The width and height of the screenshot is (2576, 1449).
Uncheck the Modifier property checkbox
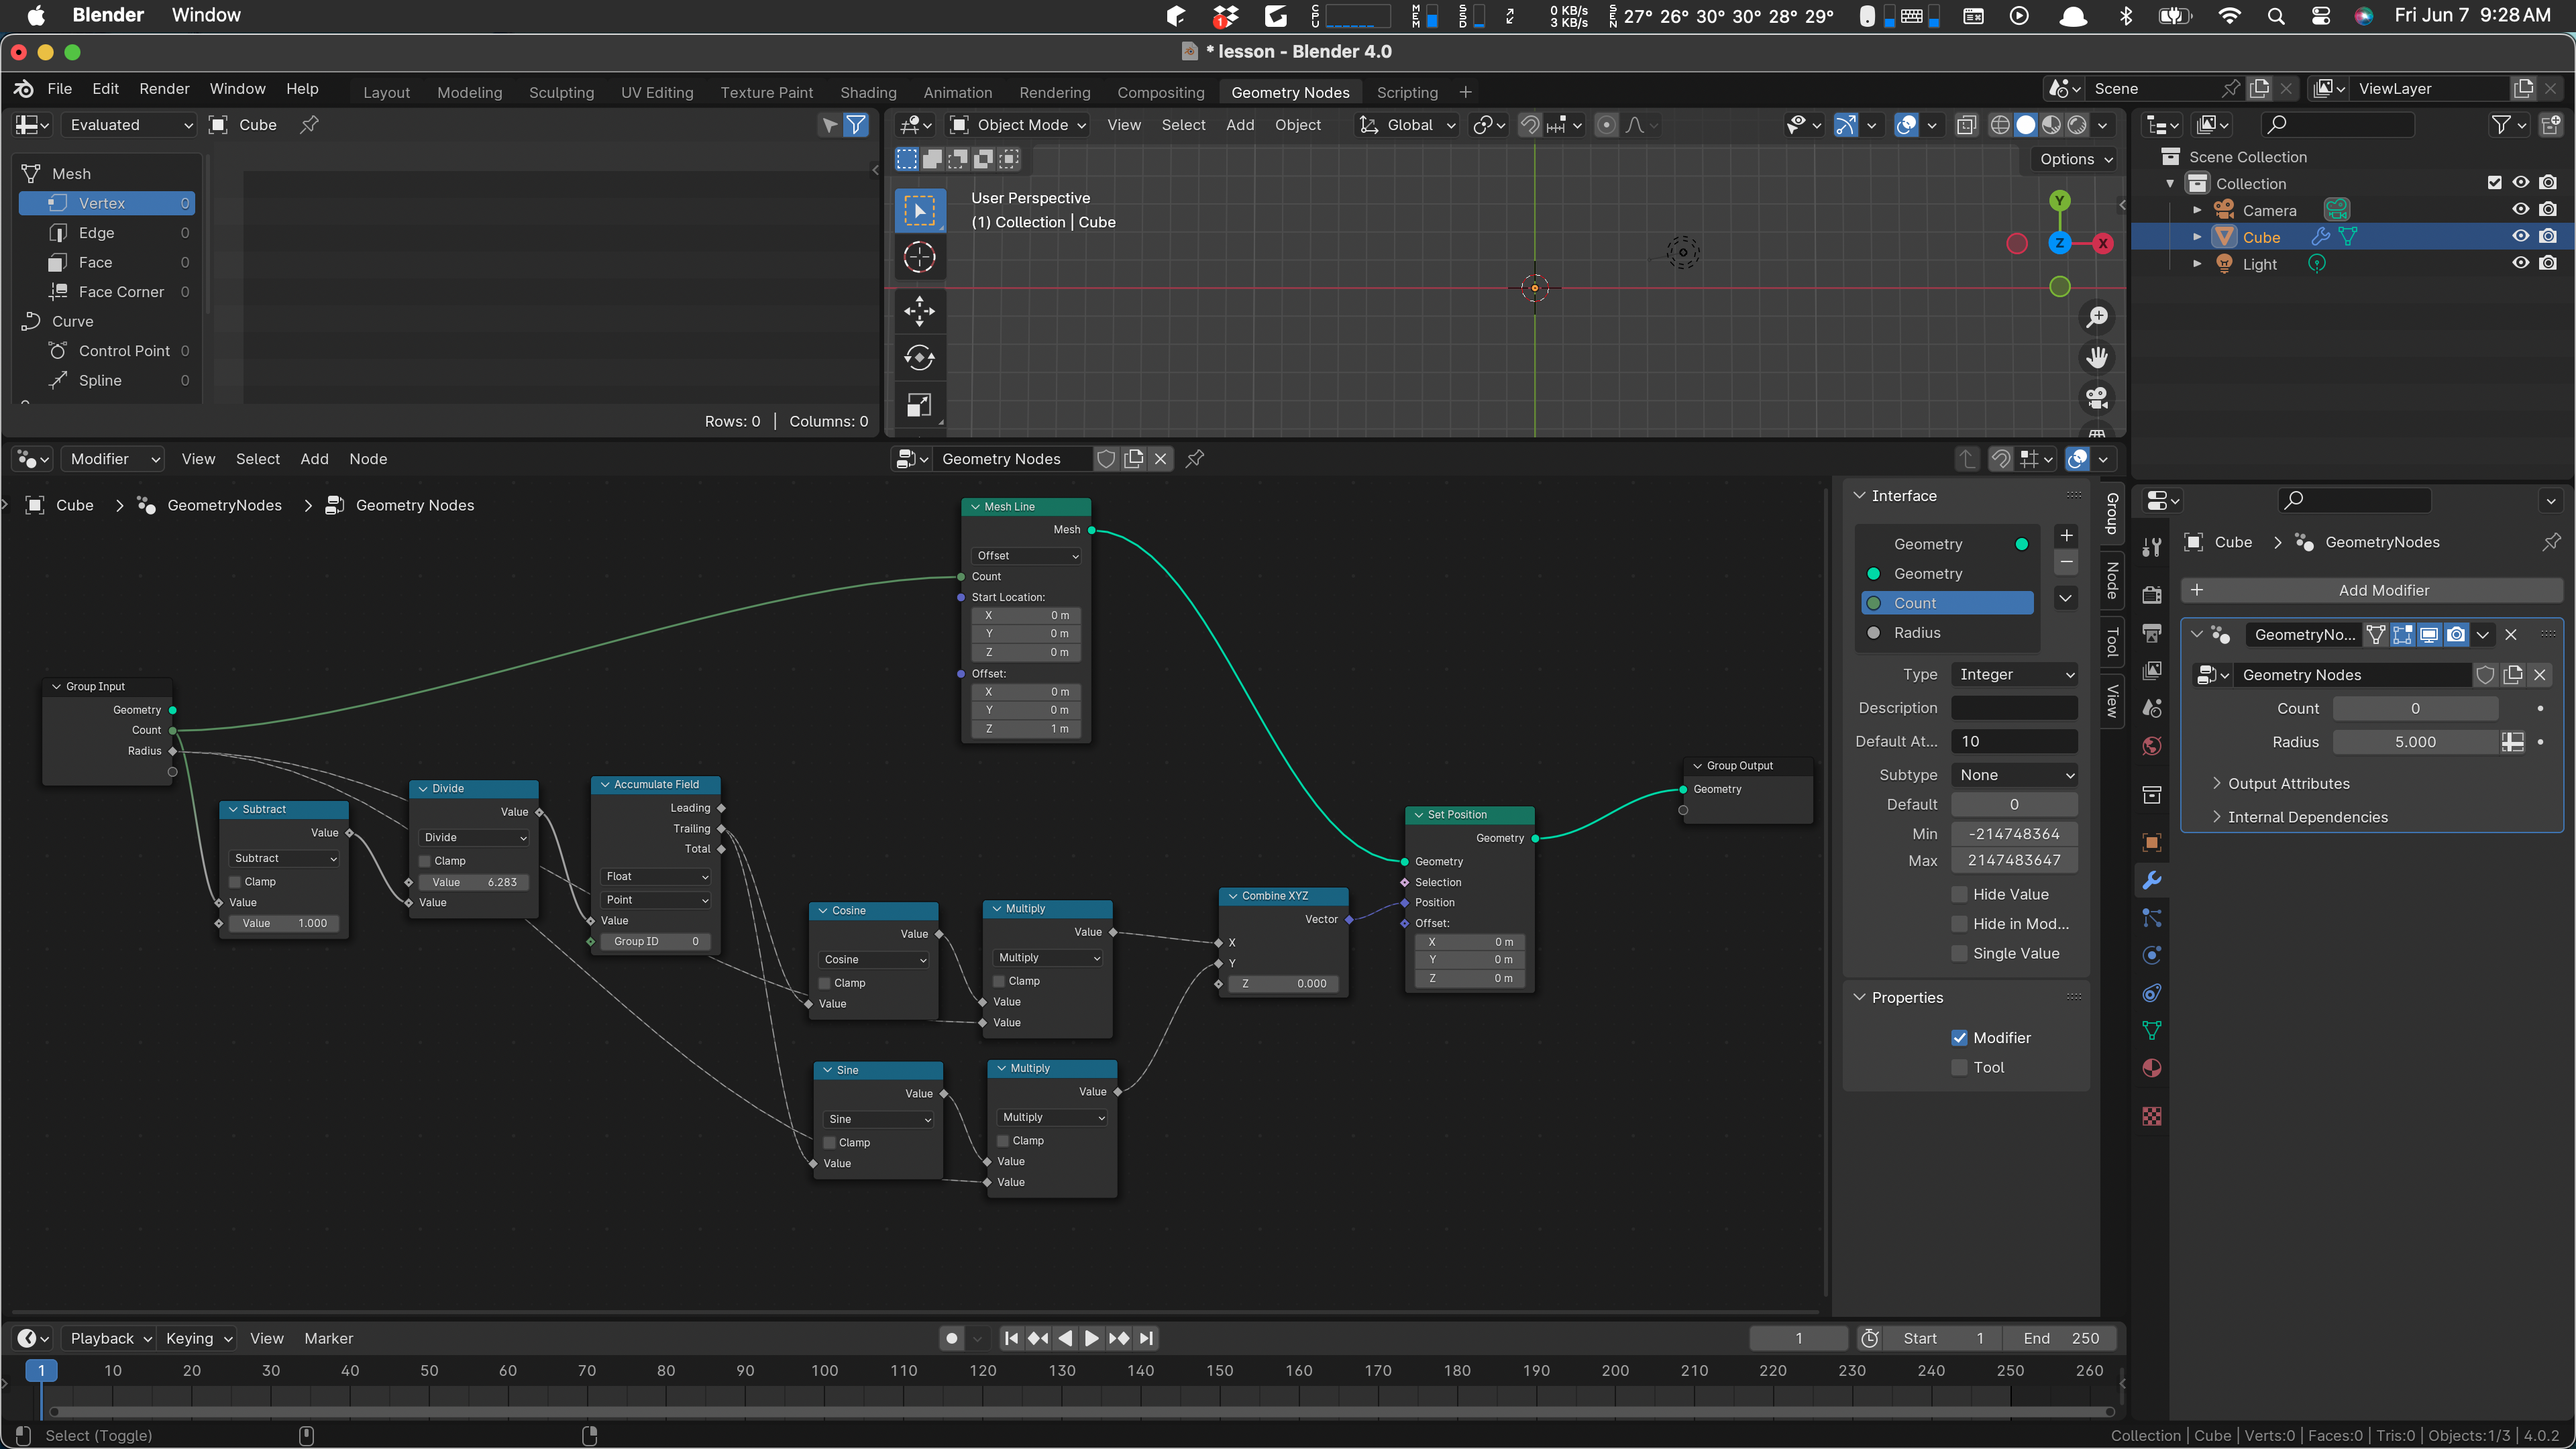[1959, 1038]
